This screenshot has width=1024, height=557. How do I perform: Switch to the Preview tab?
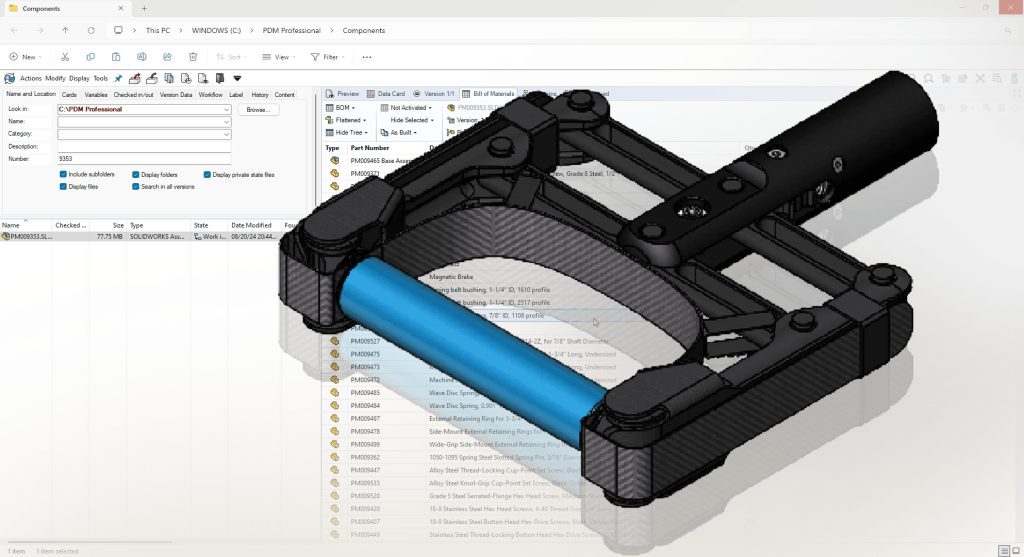click(343, 93)
